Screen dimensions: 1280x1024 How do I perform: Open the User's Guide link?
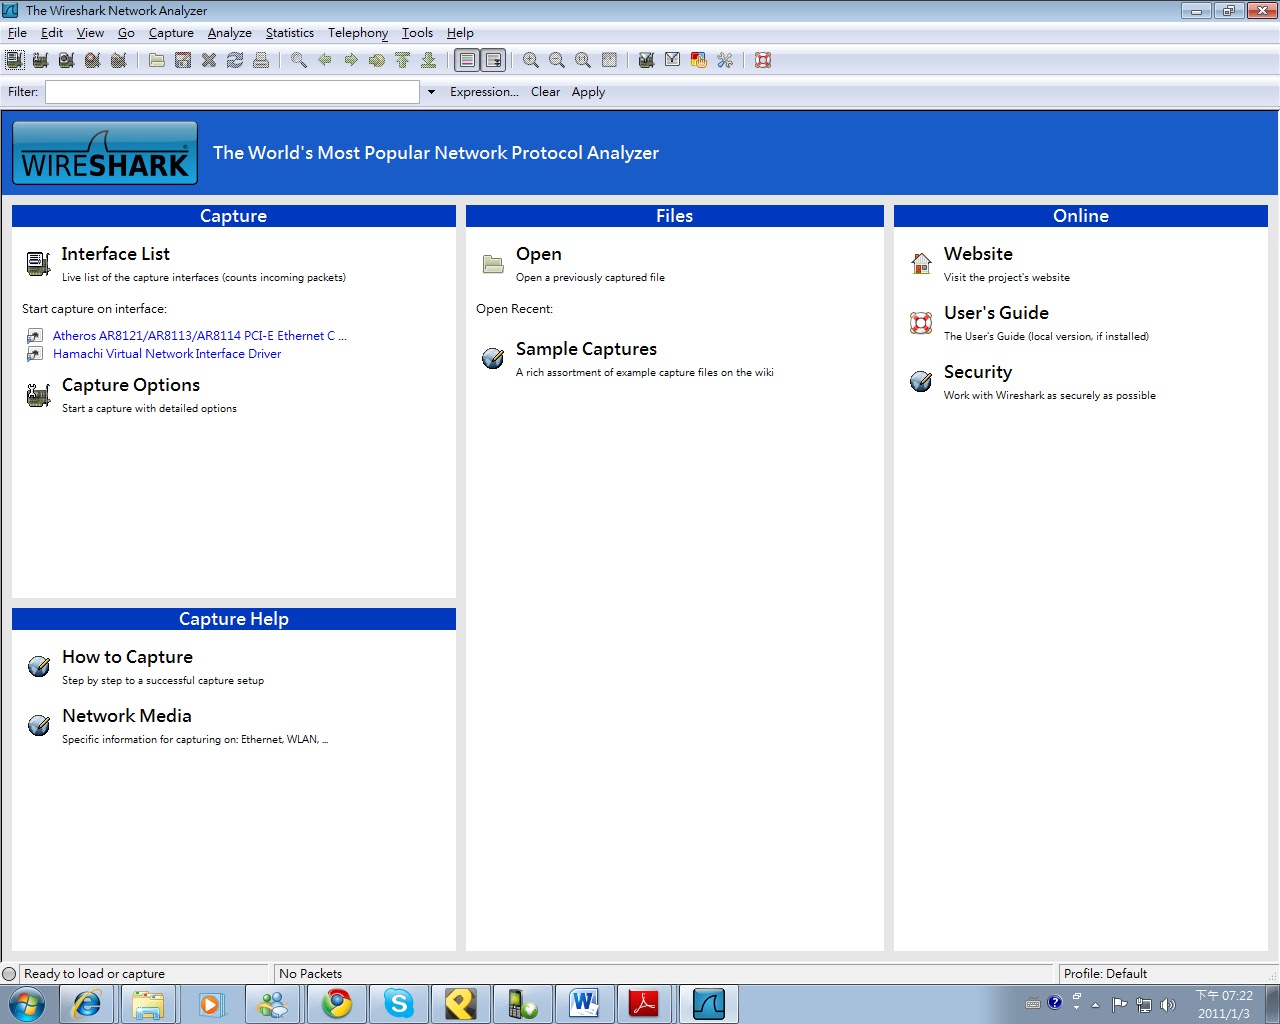996,313
